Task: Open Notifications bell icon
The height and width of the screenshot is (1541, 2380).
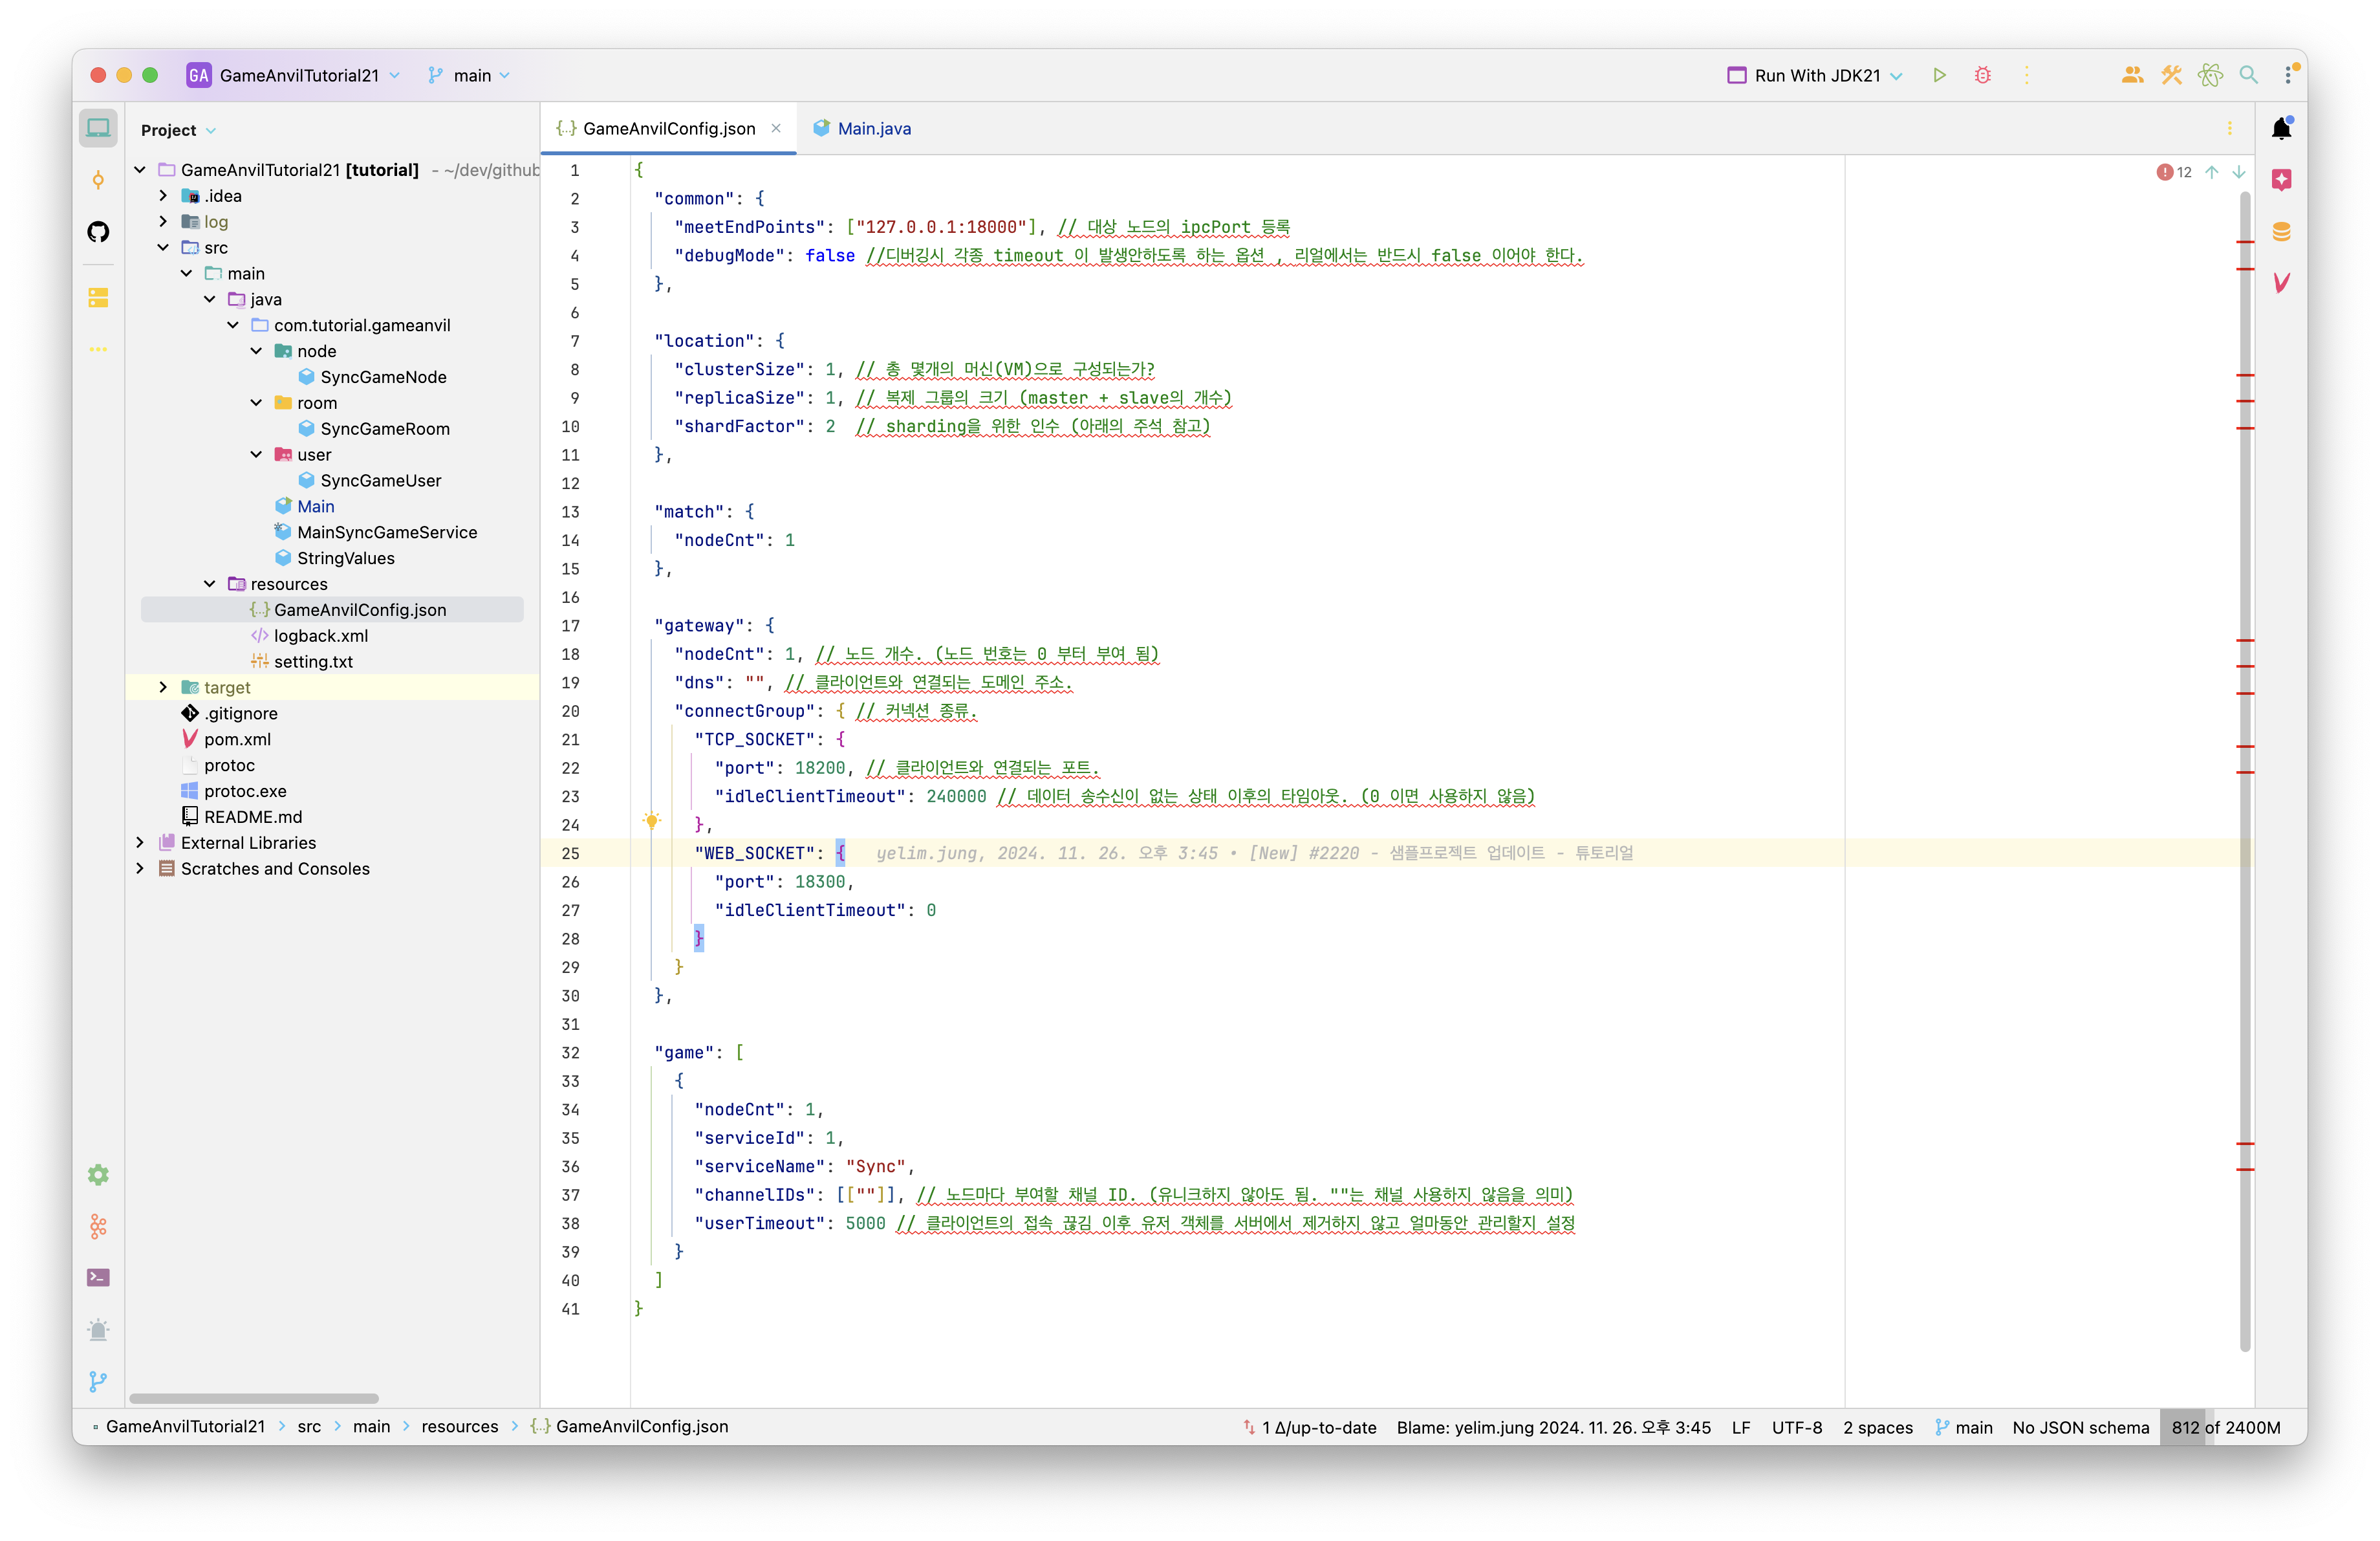Action: (2282, 128)
